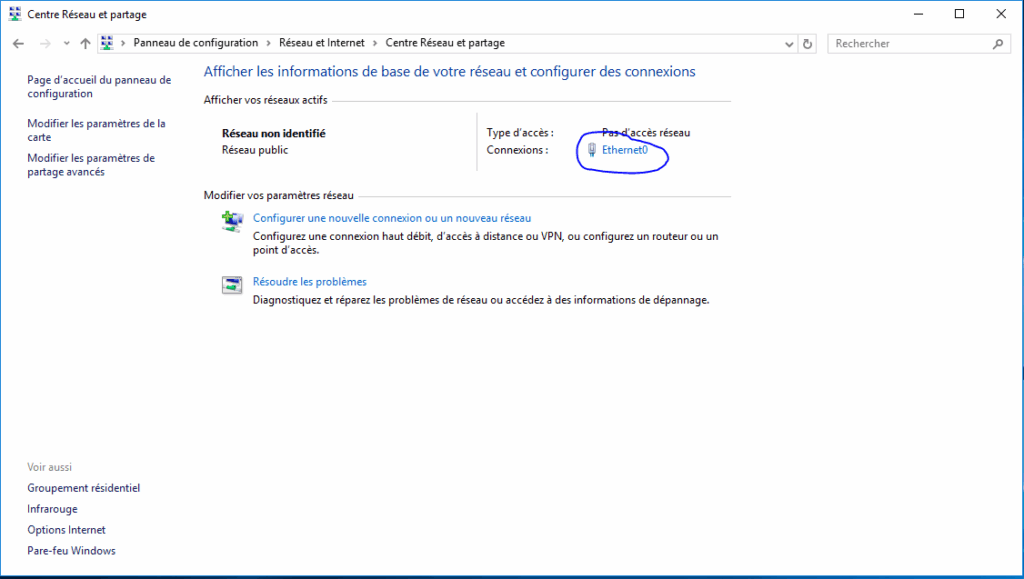The image size is (1024, 579).
Task: Expand the chevron after Réseau et Internet
Action: [x=377, y=44]
